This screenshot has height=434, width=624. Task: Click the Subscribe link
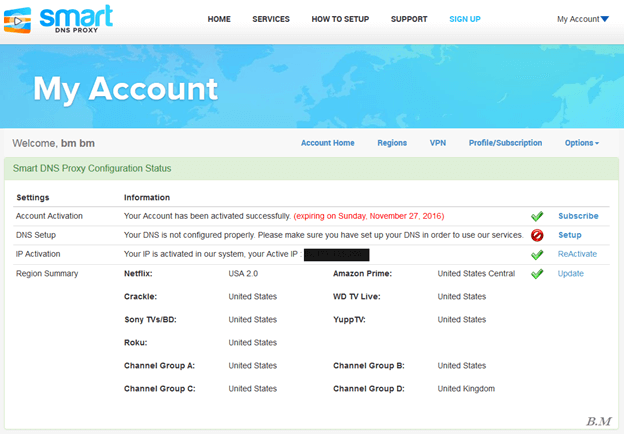[578, 216]
